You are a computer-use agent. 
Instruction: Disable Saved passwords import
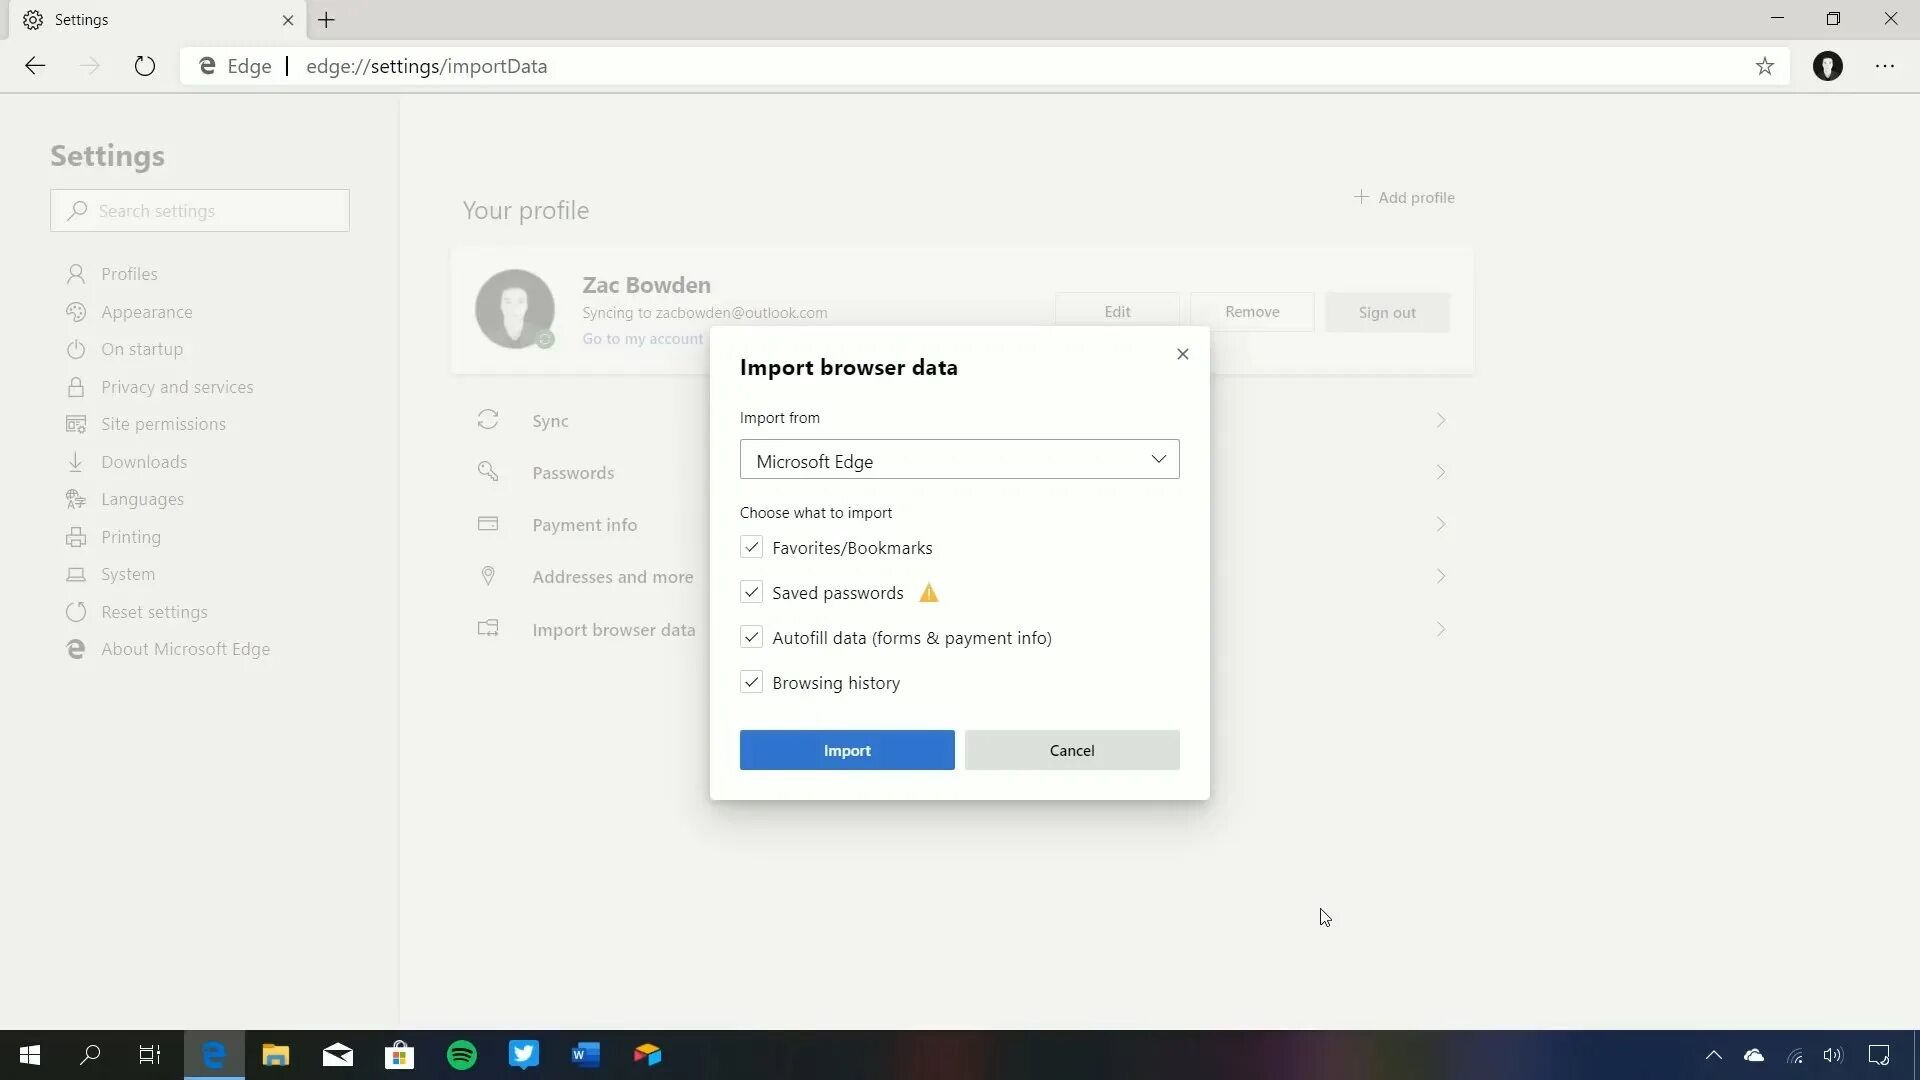[x=751, y=592]
